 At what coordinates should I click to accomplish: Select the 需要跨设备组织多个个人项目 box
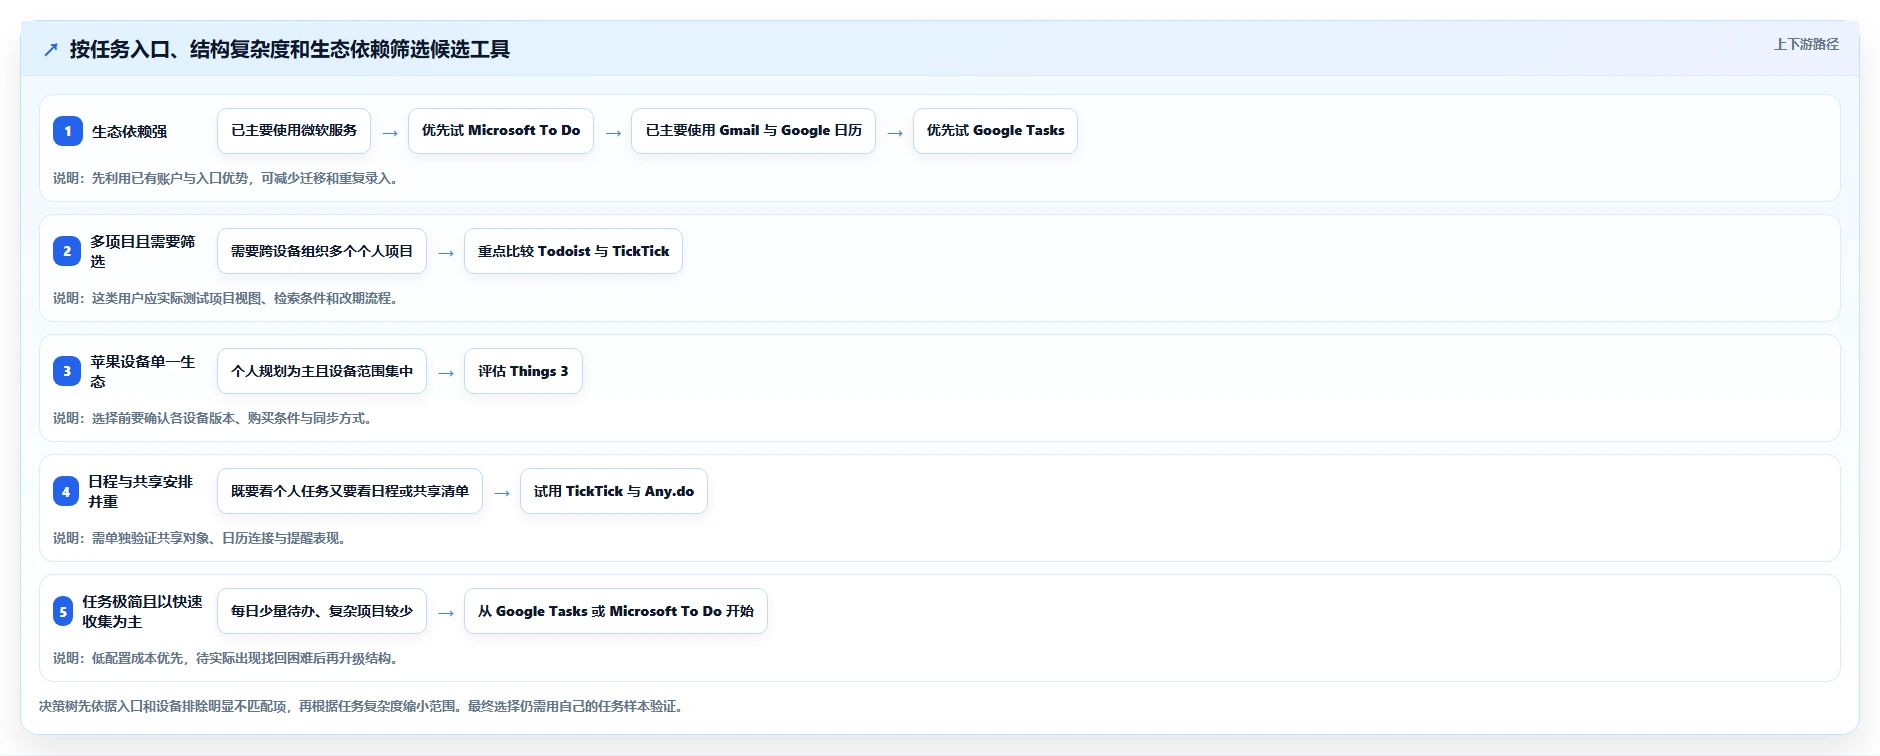point(322,251)
